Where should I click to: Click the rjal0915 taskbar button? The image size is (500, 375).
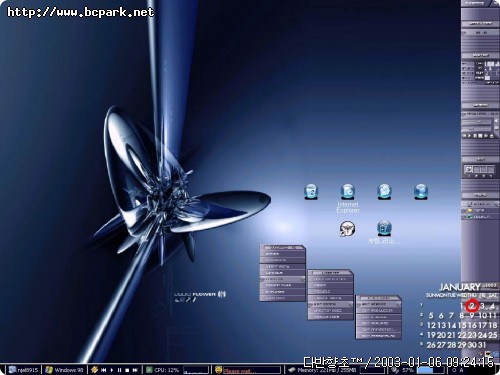click(24, 370)
